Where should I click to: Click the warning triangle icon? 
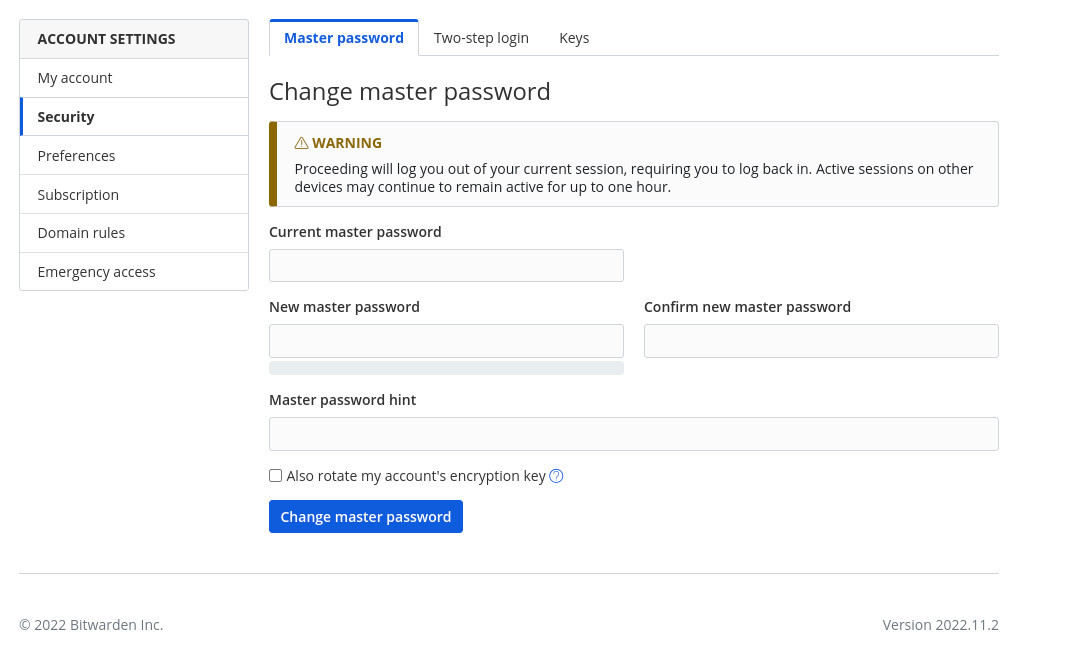pos(301,143)
